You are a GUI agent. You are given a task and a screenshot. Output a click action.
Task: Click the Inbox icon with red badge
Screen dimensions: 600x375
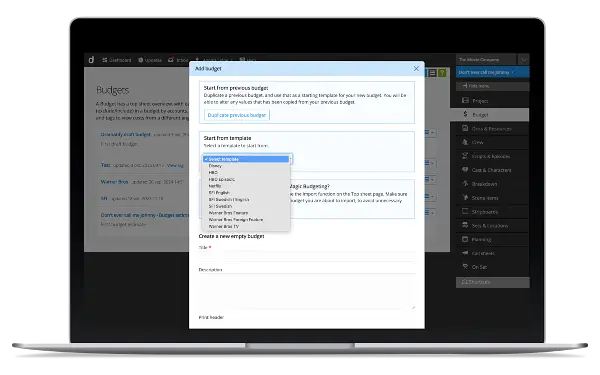click(x=171, y=60)
